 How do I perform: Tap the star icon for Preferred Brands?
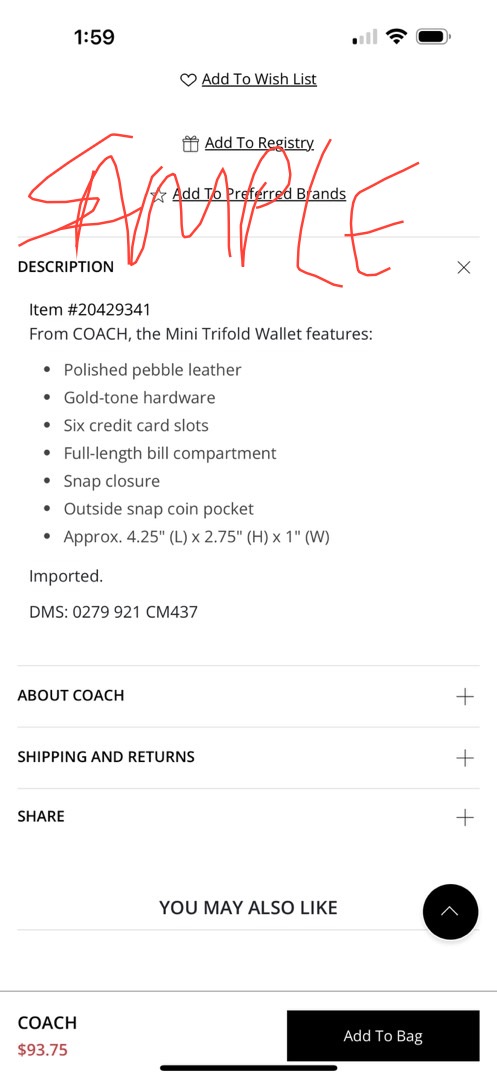pyautogui.click(x=159, y=196)
